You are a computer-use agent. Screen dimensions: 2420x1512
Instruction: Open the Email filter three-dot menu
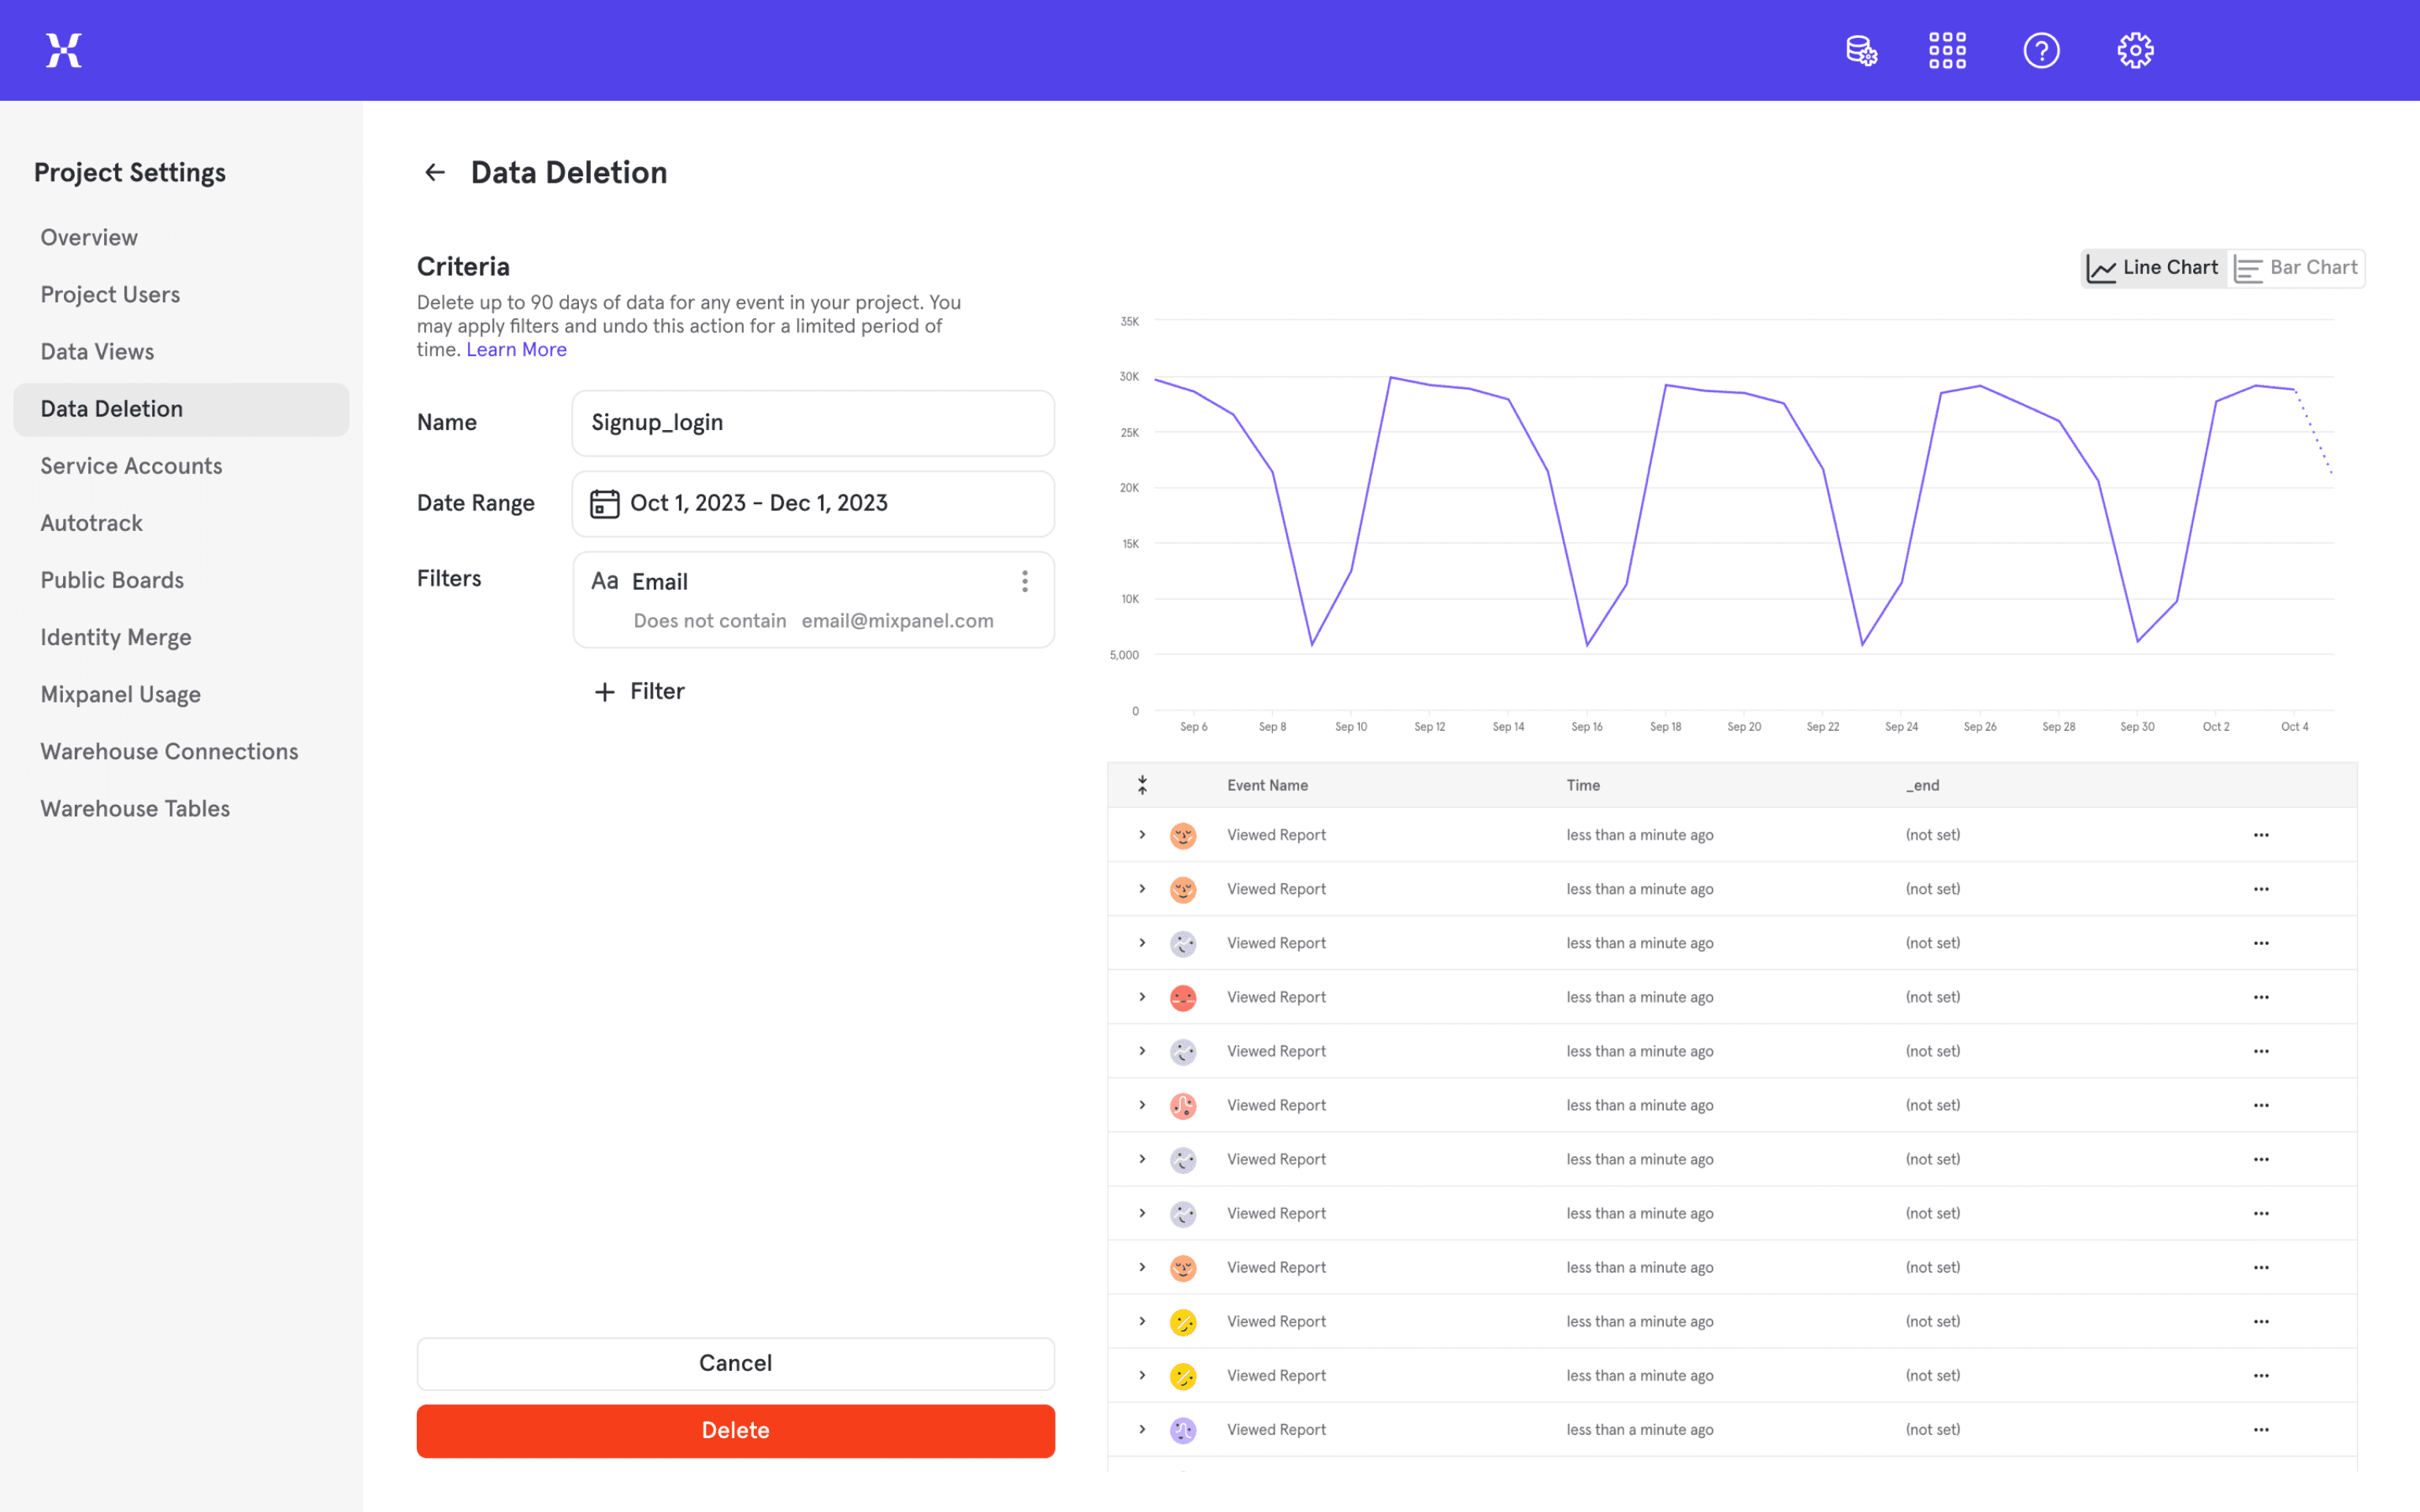pyautogui.click(x=1025, y=581)
